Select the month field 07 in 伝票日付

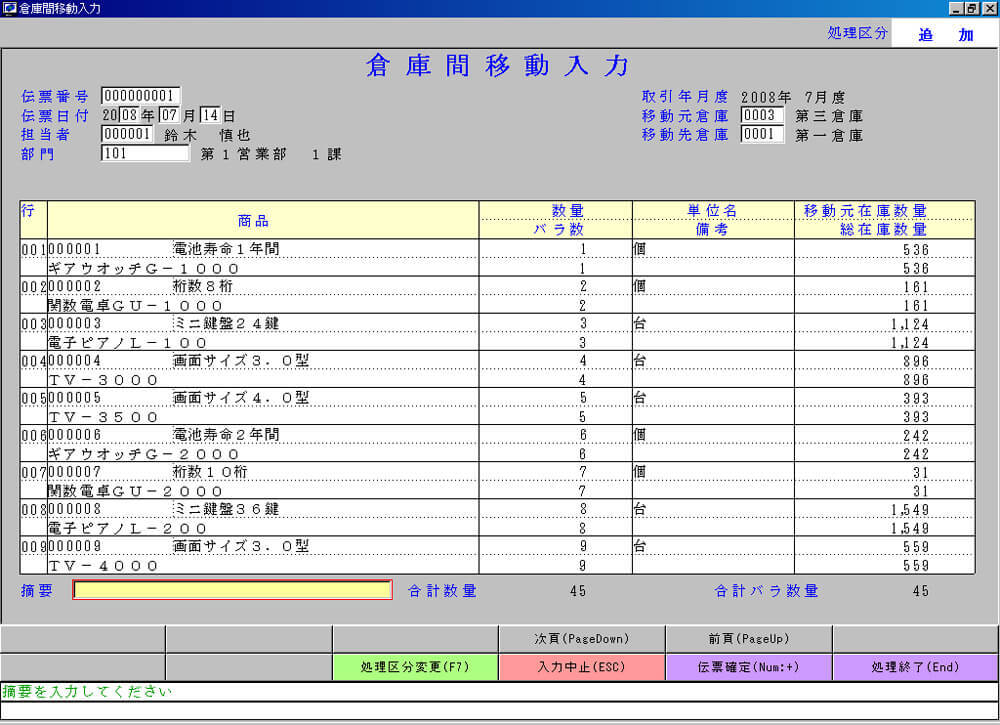point(169,115)
